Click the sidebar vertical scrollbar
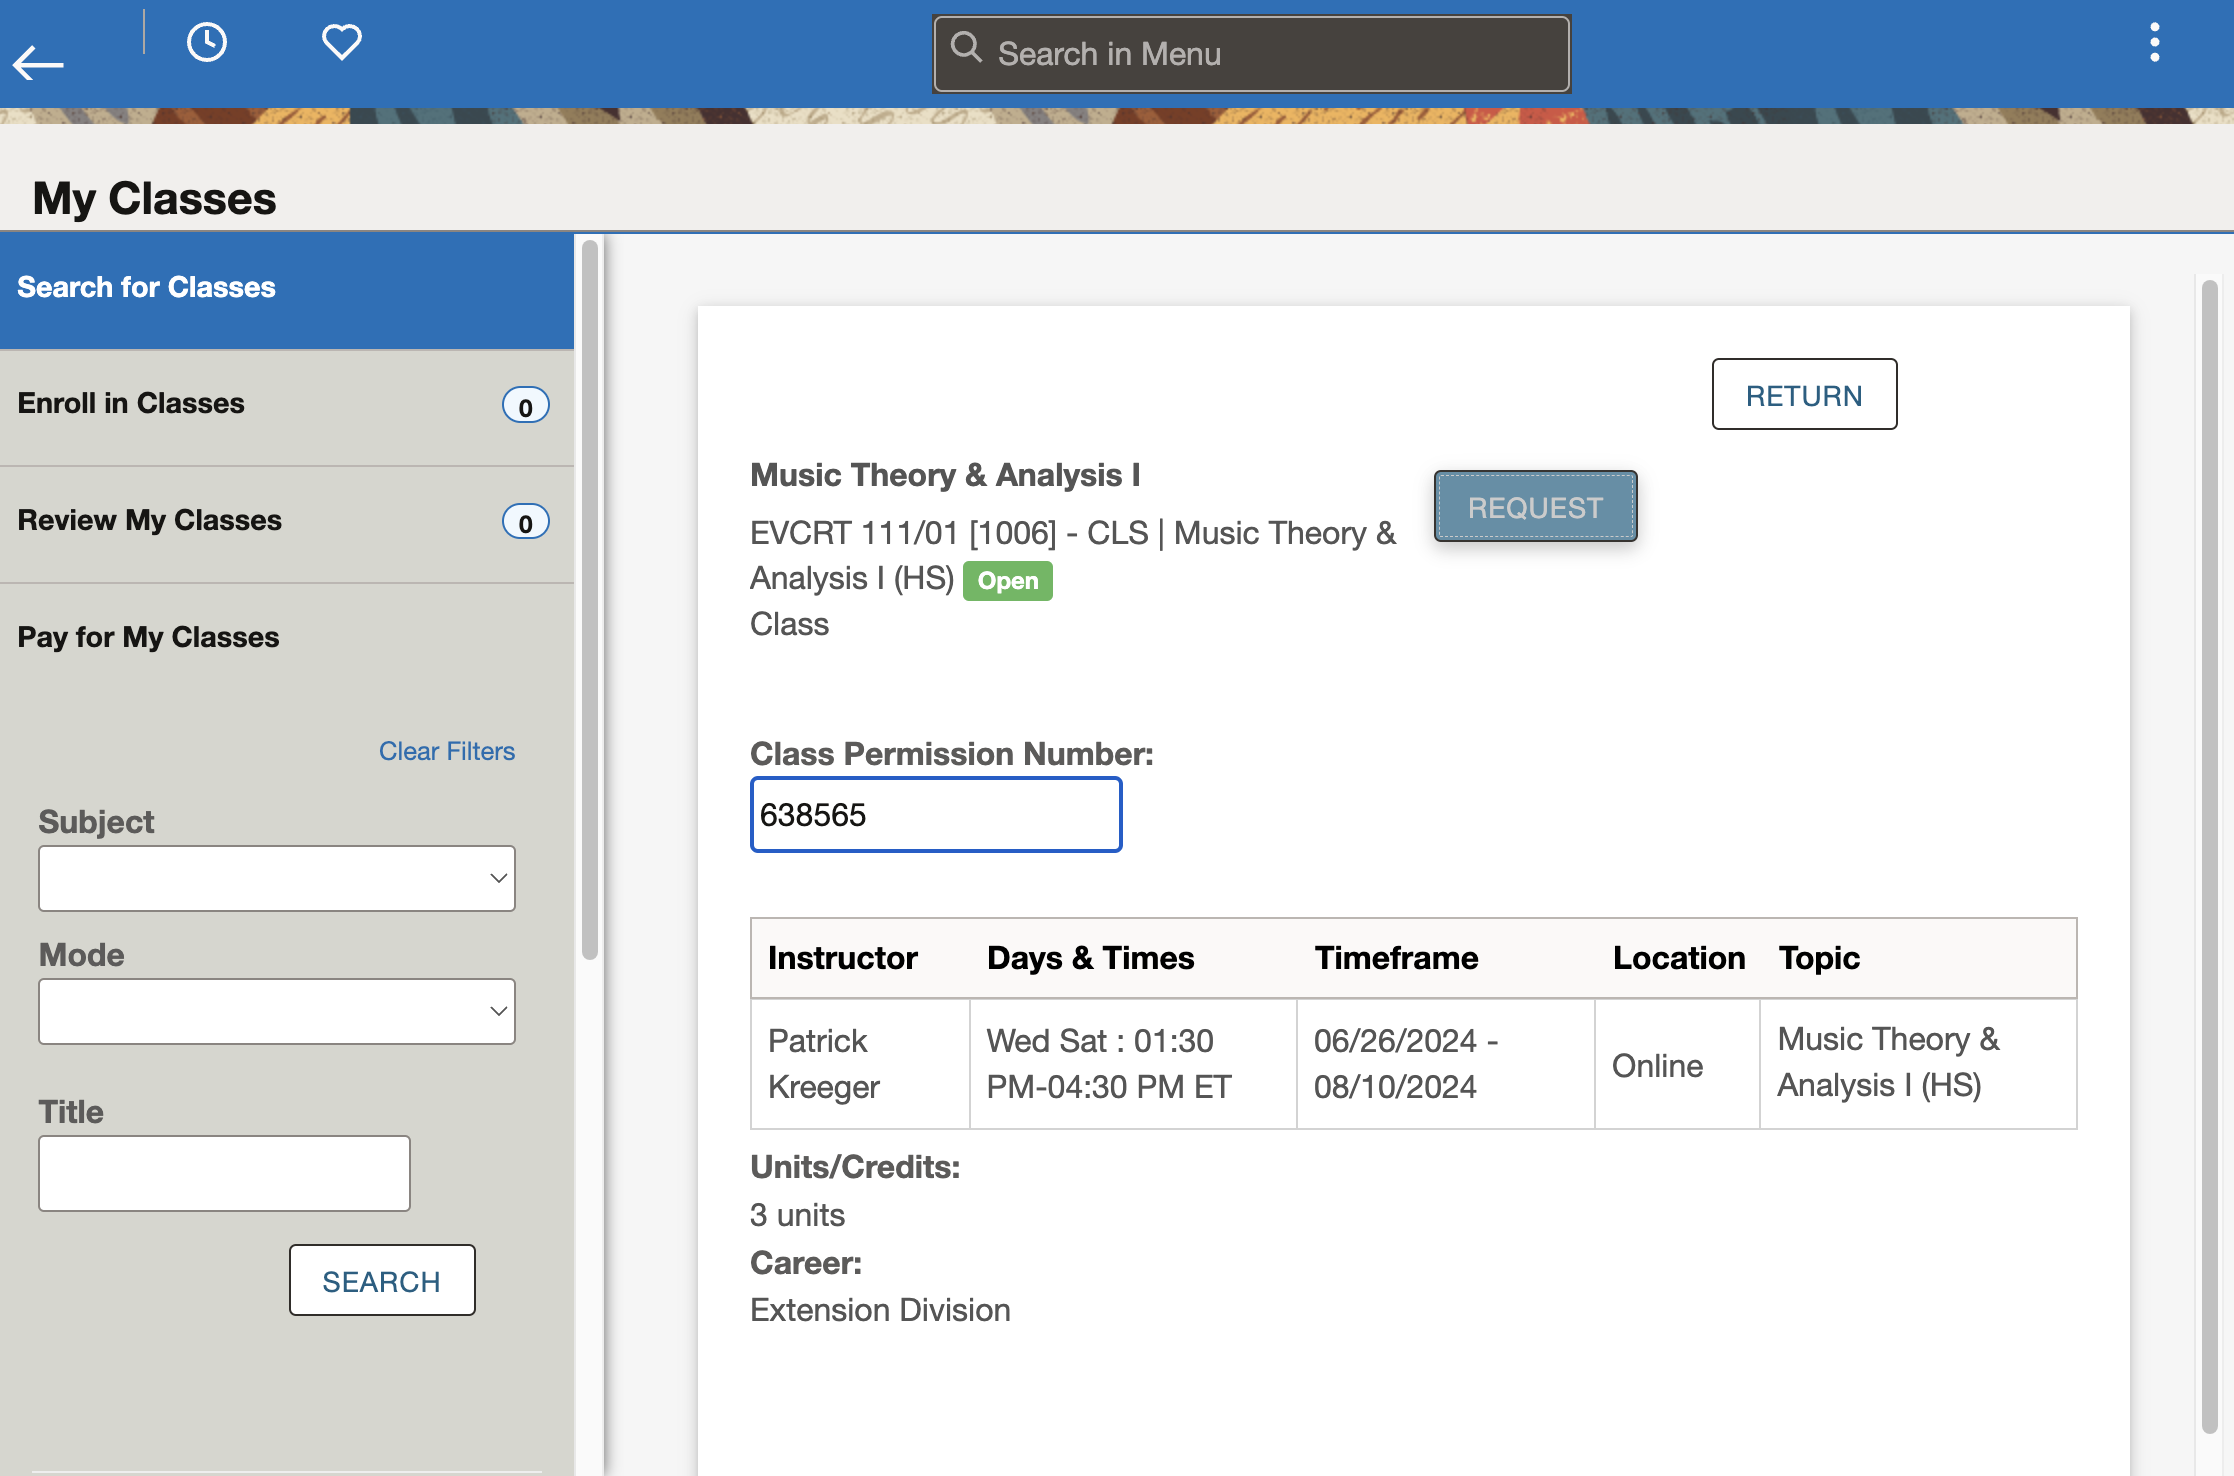Image resolution: width=2234 pixels, height=1476 pixels. pyautogui.click(x=590, y=600)
